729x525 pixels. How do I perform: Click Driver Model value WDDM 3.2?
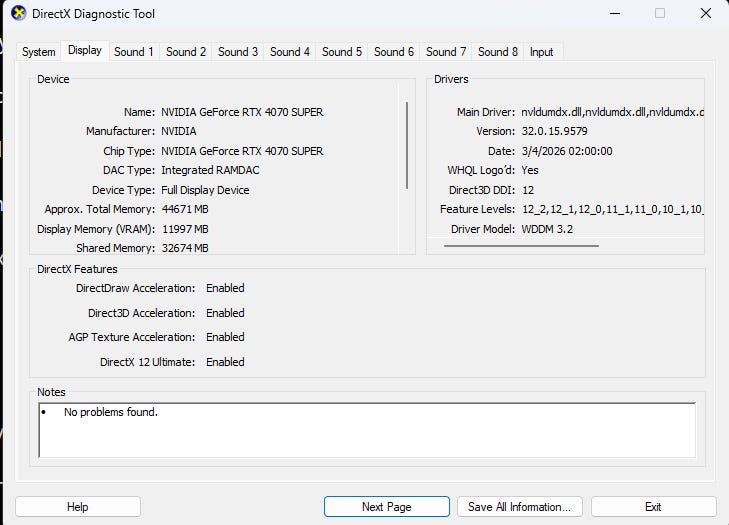547,229
